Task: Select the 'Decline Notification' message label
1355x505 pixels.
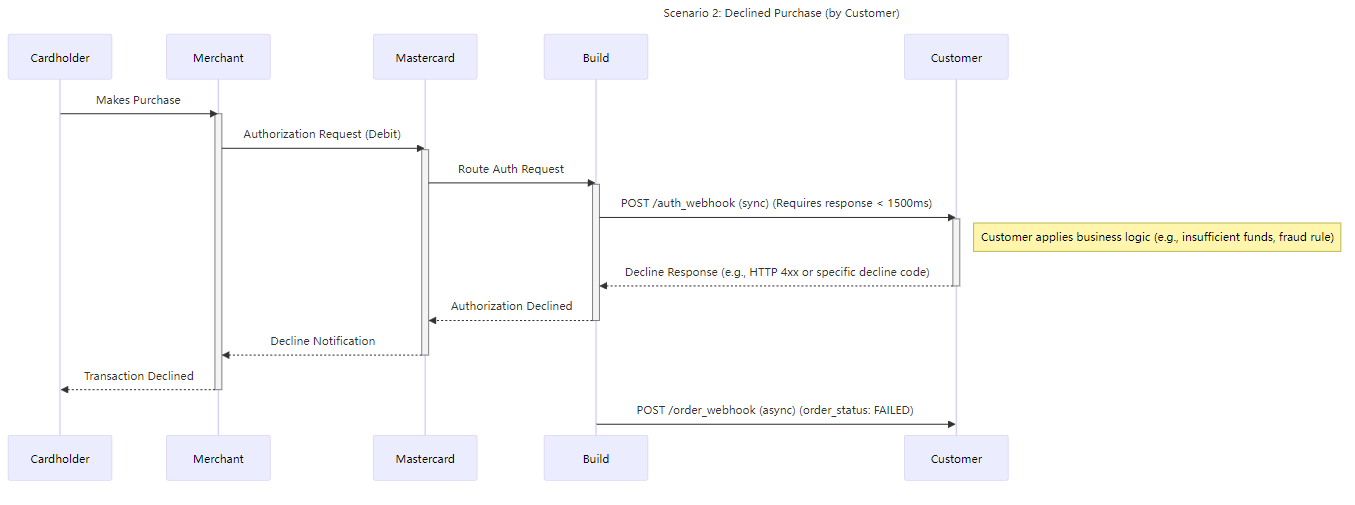Action: pyautogui.click(x=322, y=341)
